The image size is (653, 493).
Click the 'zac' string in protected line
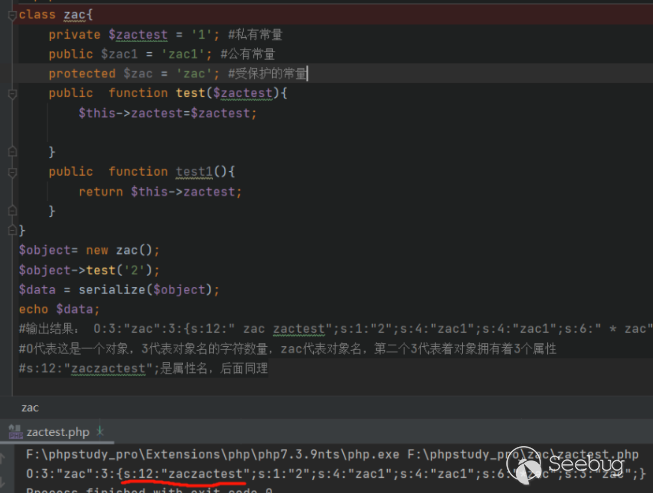pyautogui.click(x=194, y=74)
